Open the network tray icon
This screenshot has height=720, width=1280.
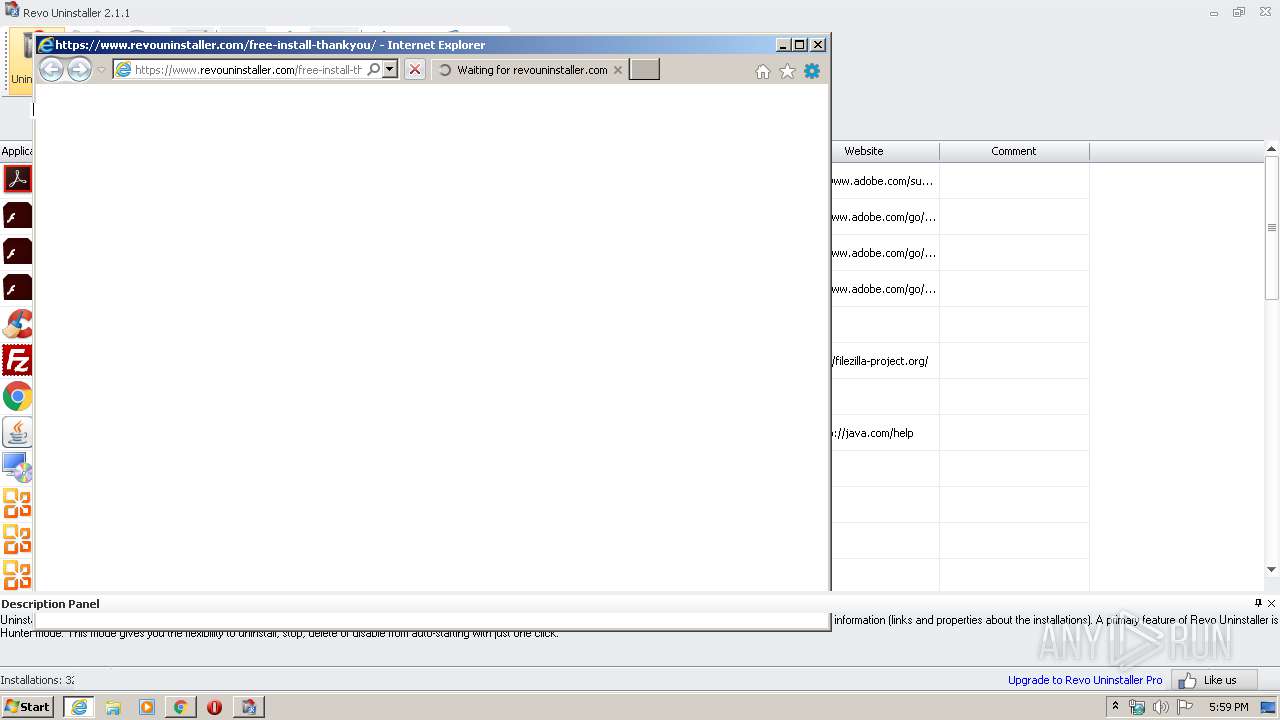point(1137,707)
